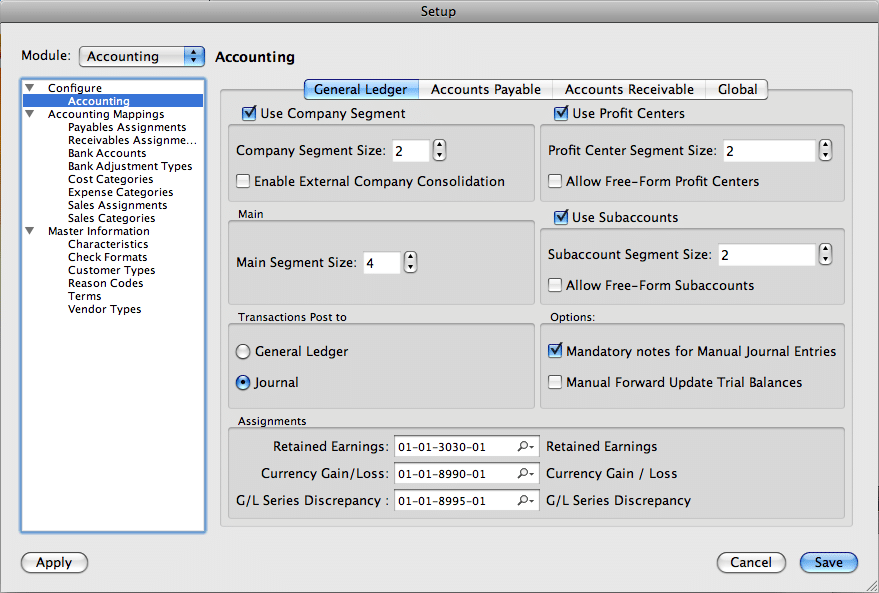Open Vendor Types in sidebar
879x593 pixels.
click(105, 309)
